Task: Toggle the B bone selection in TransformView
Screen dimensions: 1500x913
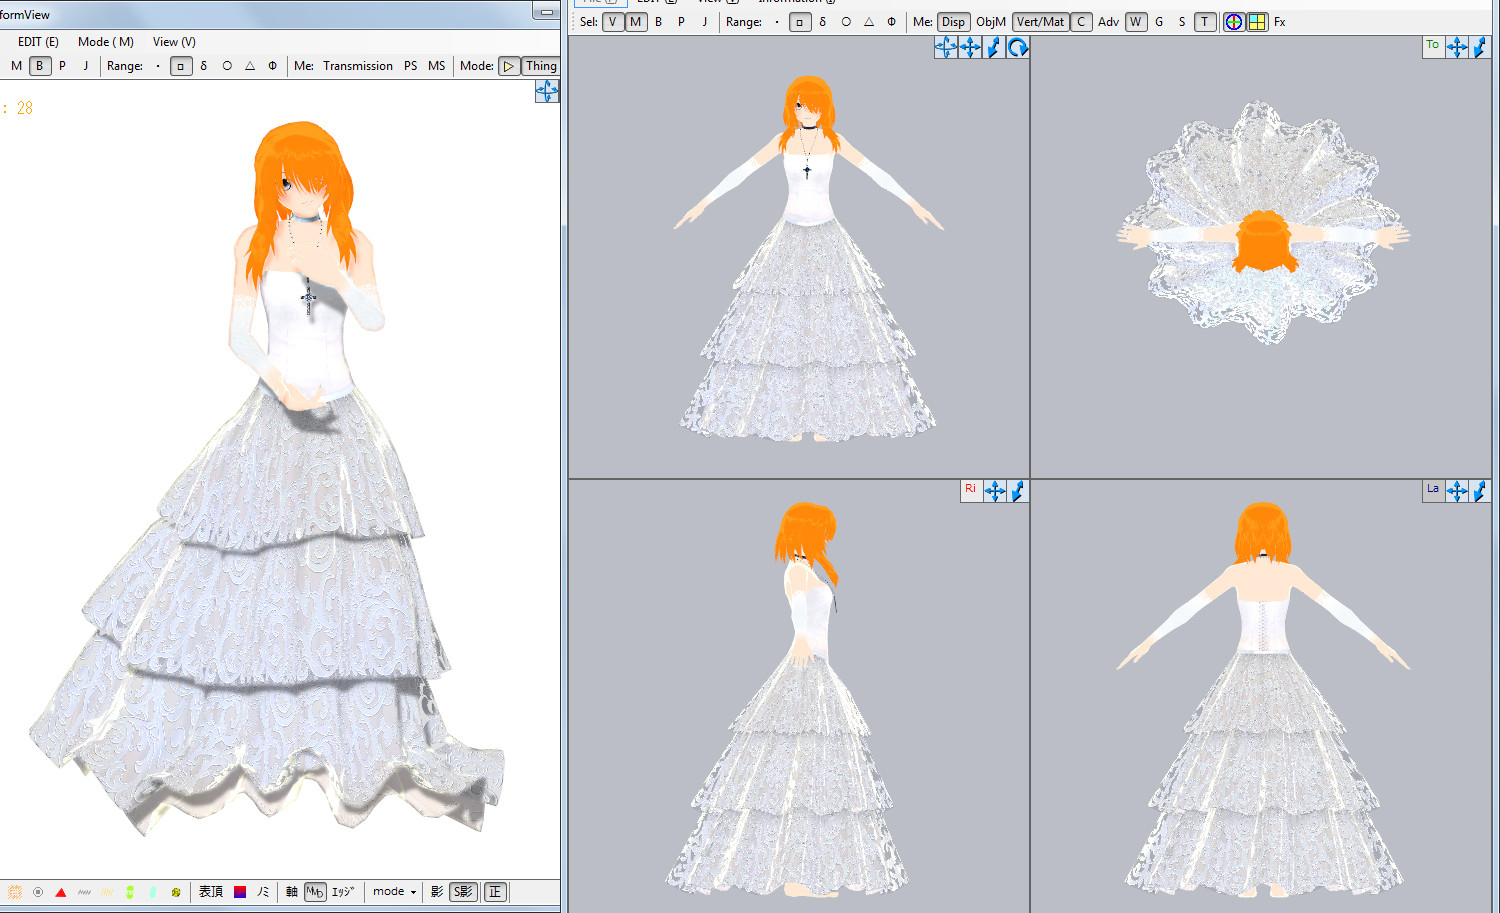Action: coord(39,66)
